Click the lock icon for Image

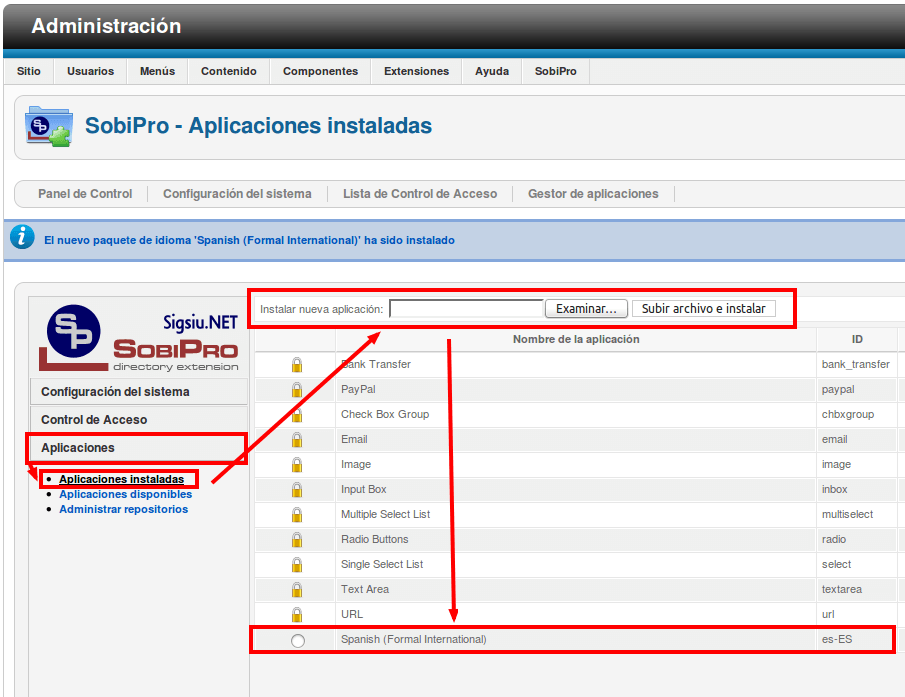tap(297, 464)
